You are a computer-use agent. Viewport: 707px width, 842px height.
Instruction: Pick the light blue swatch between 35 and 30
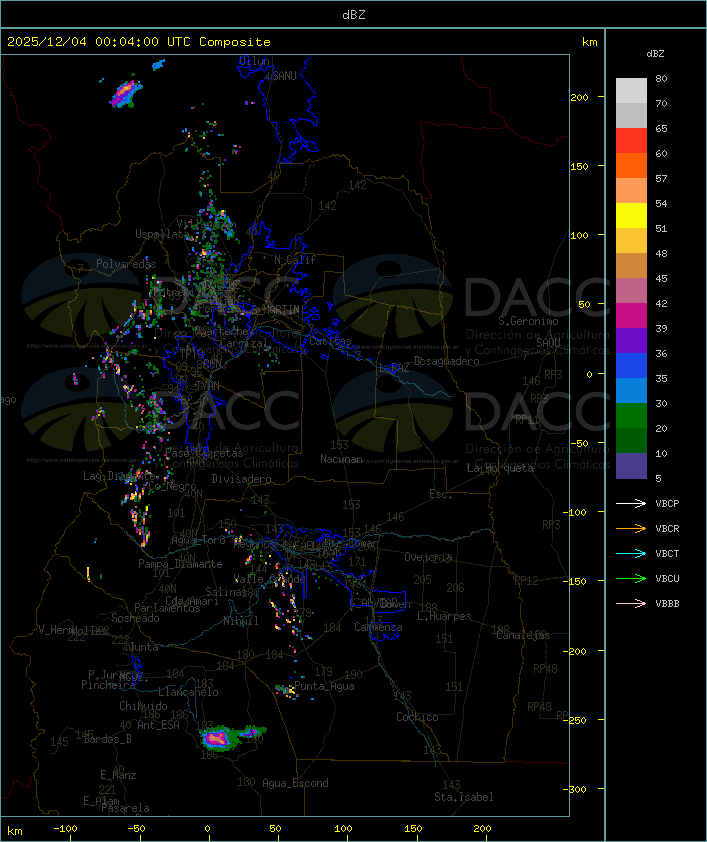tap(631, 391)
